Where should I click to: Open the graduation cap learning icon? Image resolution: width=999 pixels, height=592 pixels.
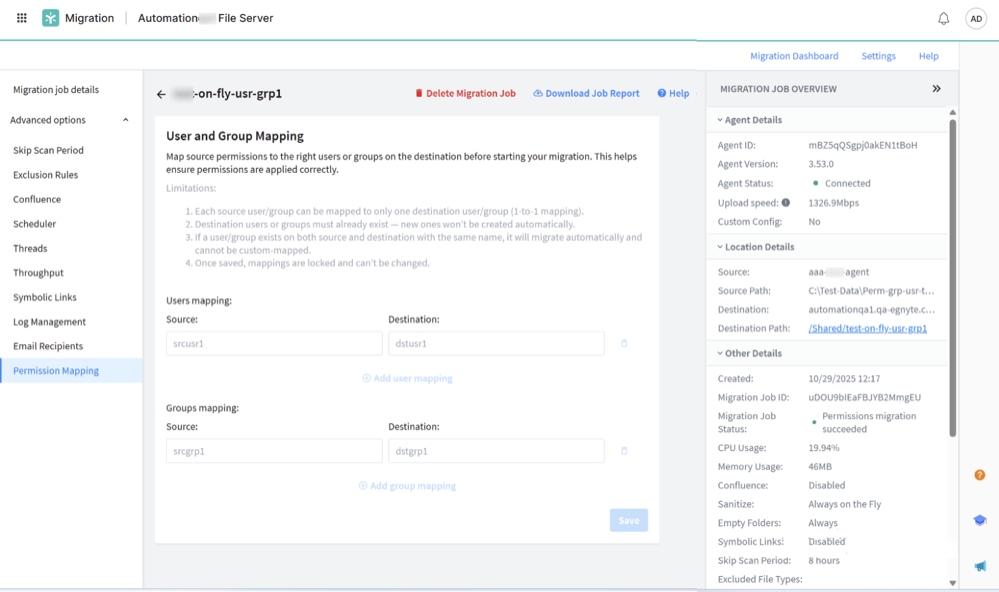point(979,520)
